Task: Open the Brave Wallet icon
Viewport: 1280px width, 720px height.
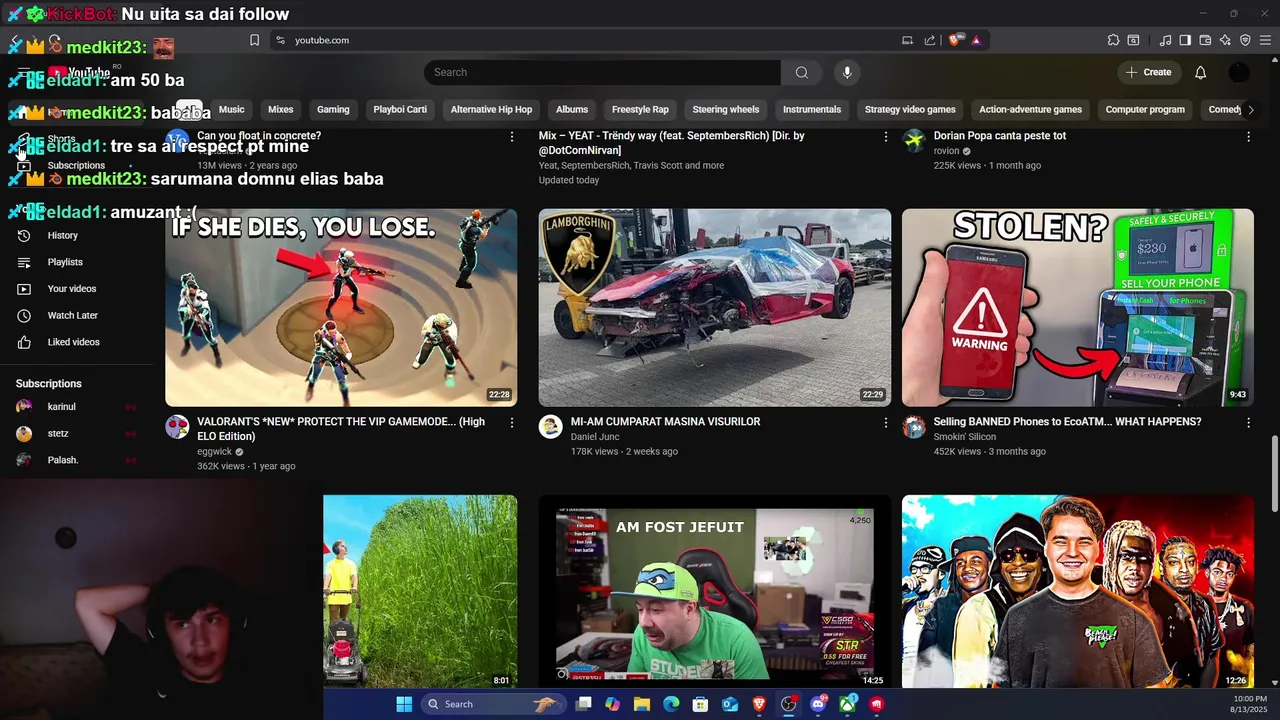Action: pos(1205,40)
